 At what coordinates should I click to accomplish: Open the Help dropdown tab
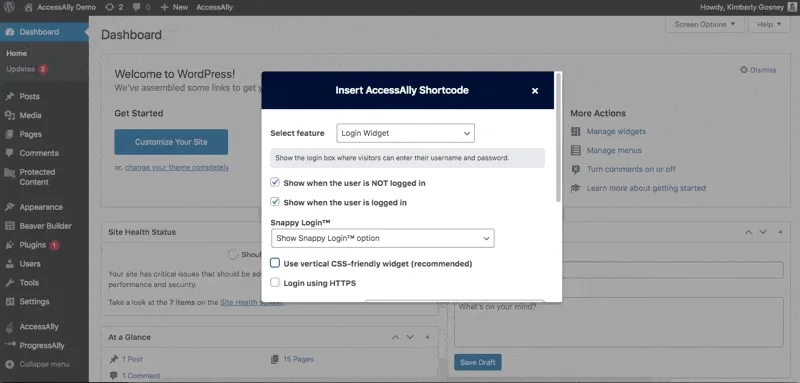(x=769, y=24)
